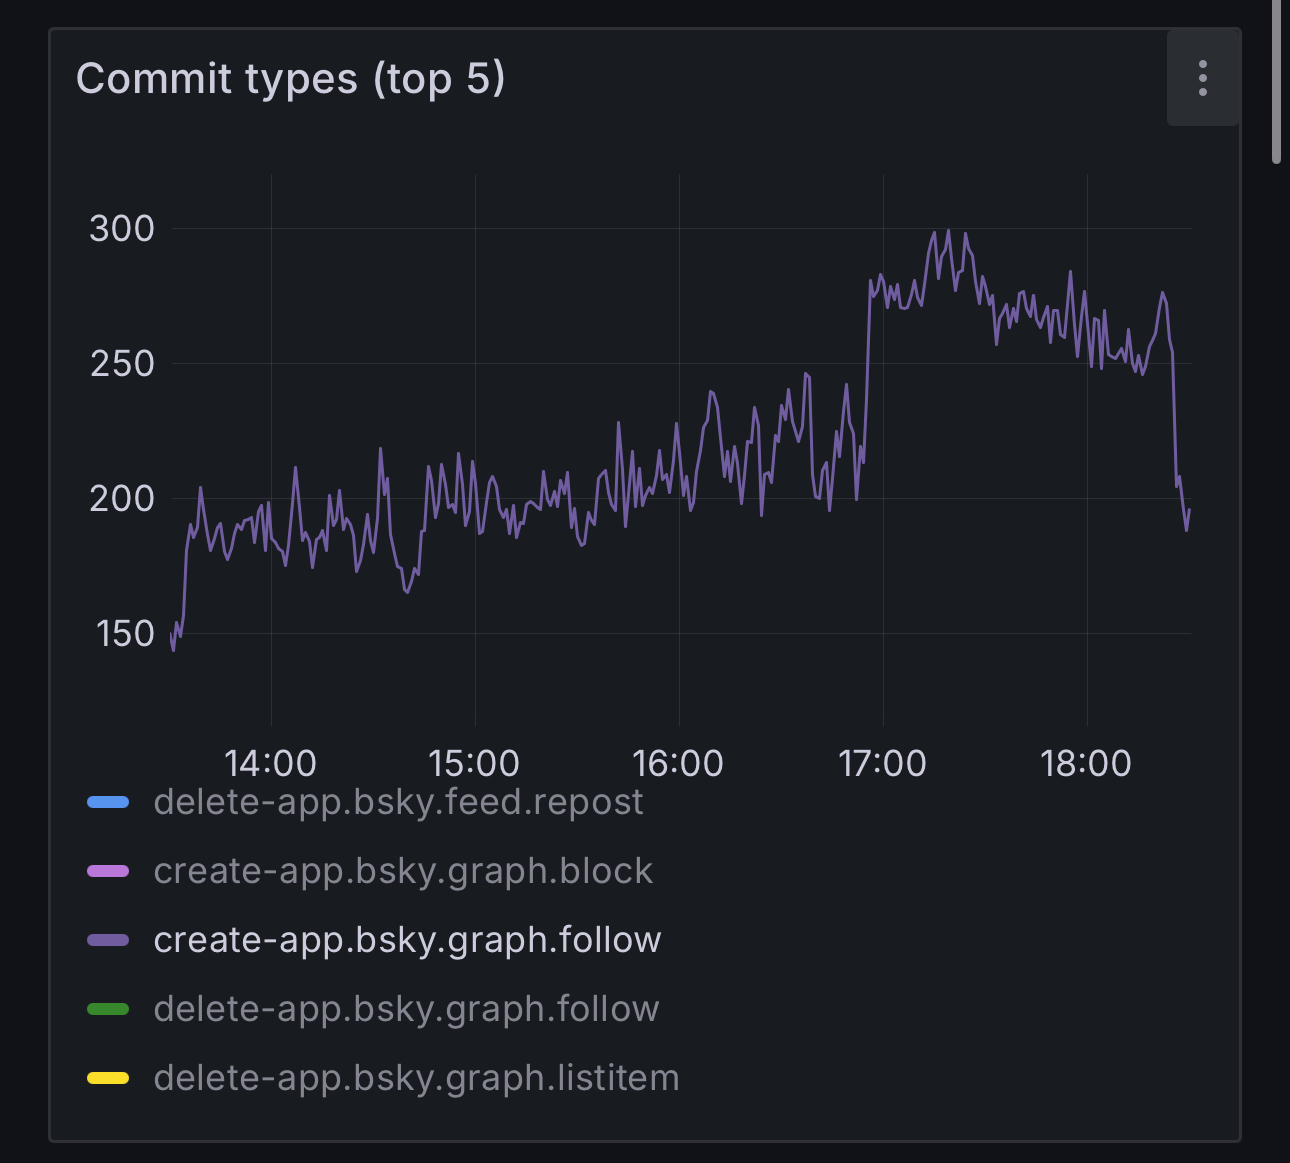The height and width of the screenshot is (1163, 1290).
Task: Select the 17:00 tick on the x-axis
Action: (x=882, y=763)
